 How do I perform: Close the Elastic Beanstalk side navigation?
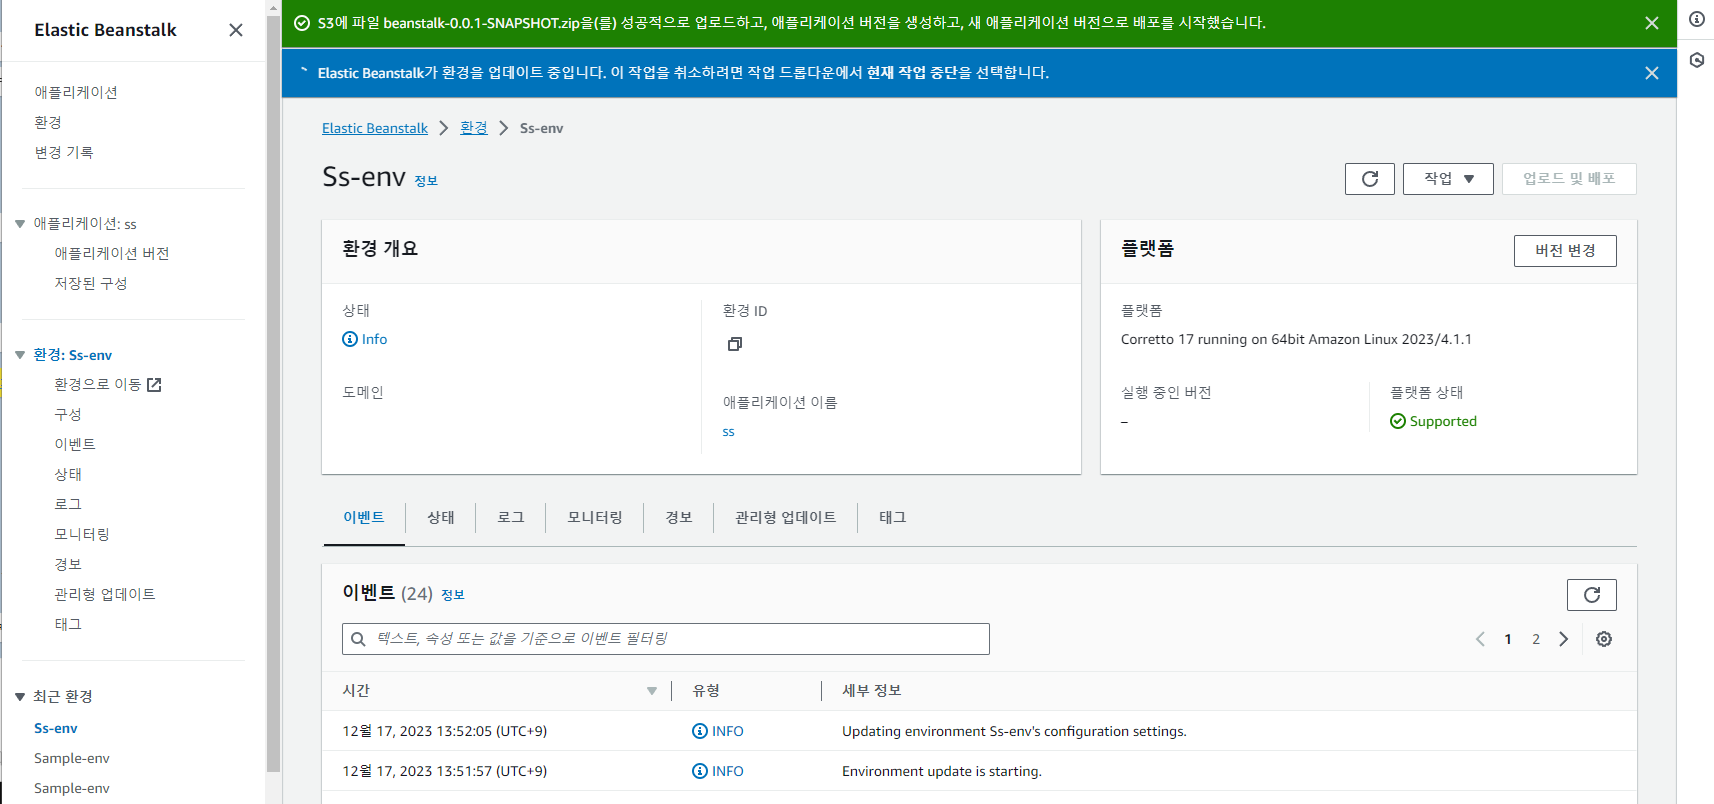[x=236, y=30]
